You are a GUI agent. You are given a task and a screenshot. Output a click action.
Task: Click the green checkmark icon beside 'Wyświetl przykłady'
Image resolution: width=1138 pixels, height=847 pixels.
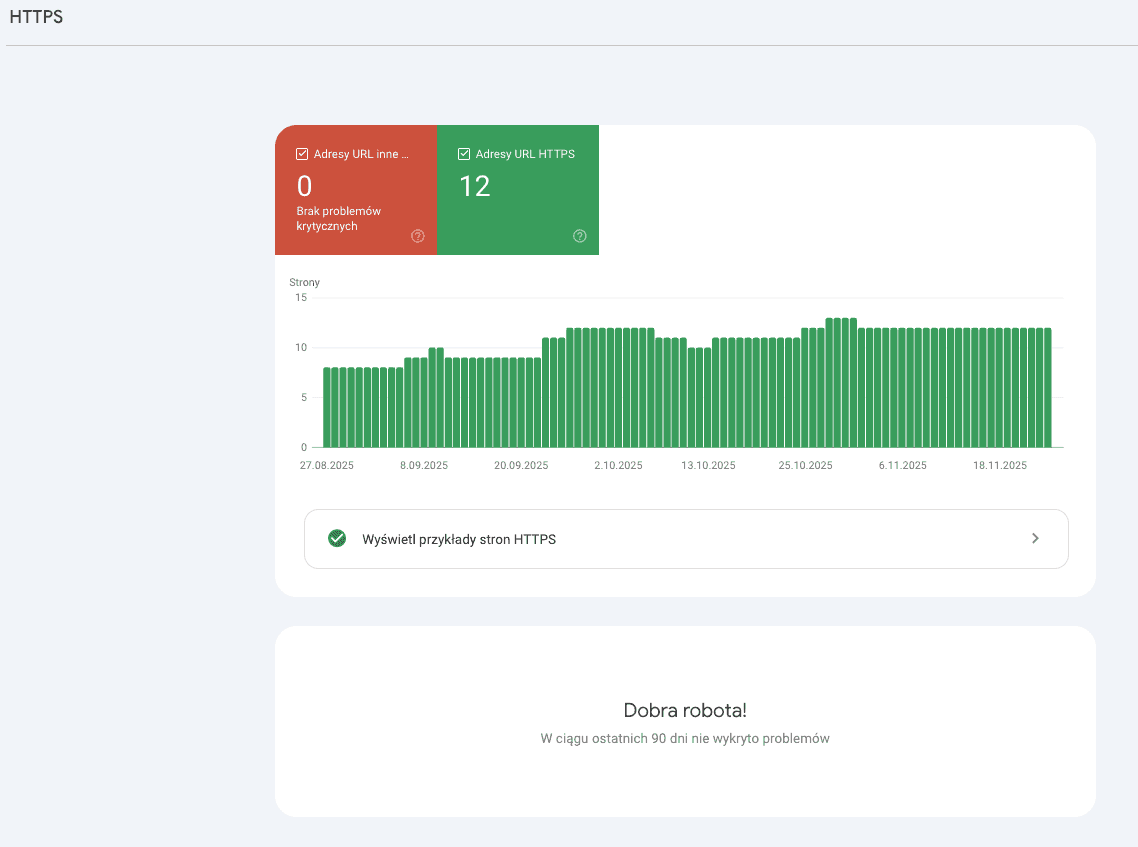tap(337, 539)
